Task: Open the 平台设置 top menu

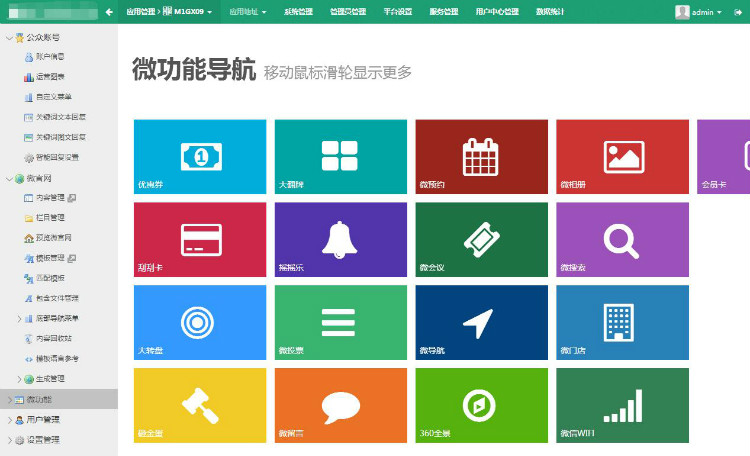Action: click(x=397, y=12)
